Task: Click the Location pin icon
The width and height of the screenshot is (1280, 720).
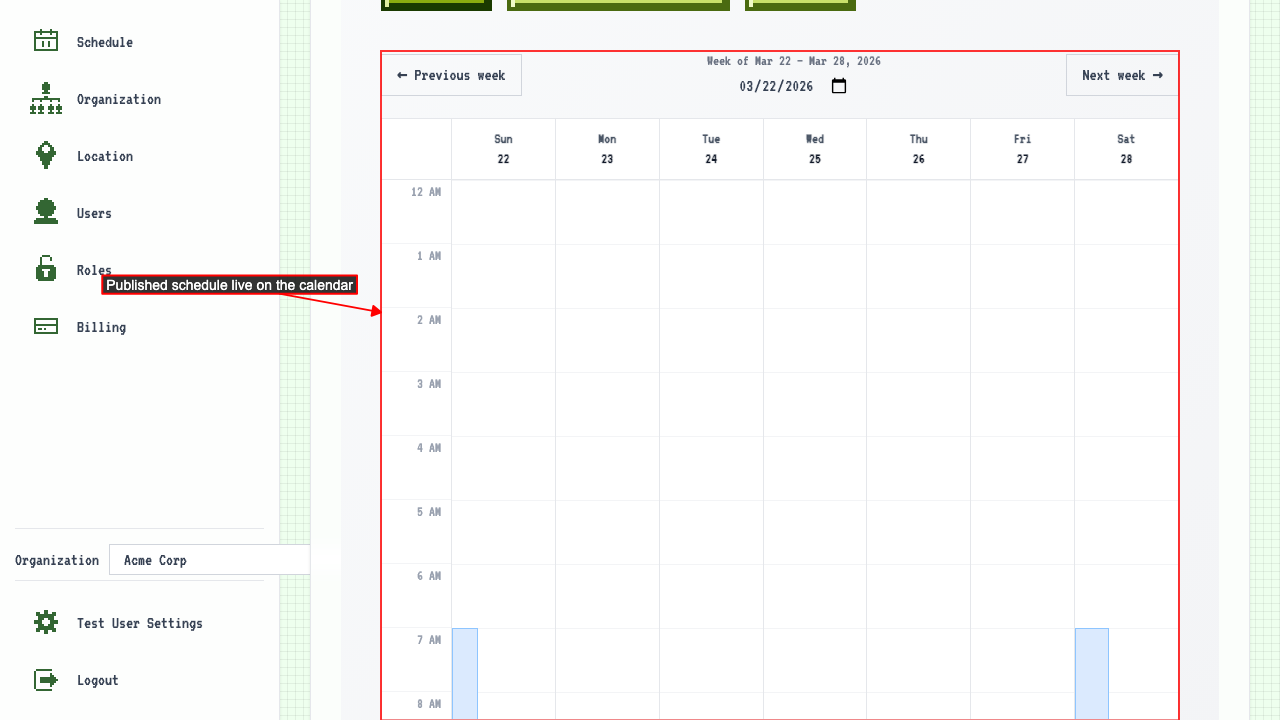Action: (46, 155)
